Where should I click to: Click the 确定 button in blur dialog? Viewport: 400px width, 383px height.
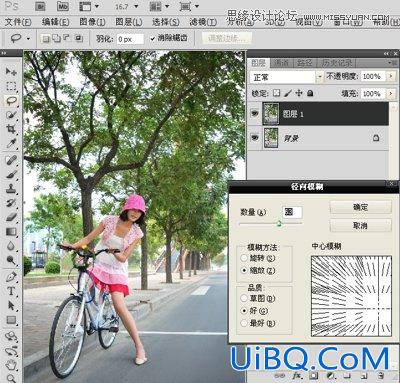pos(360,207)
